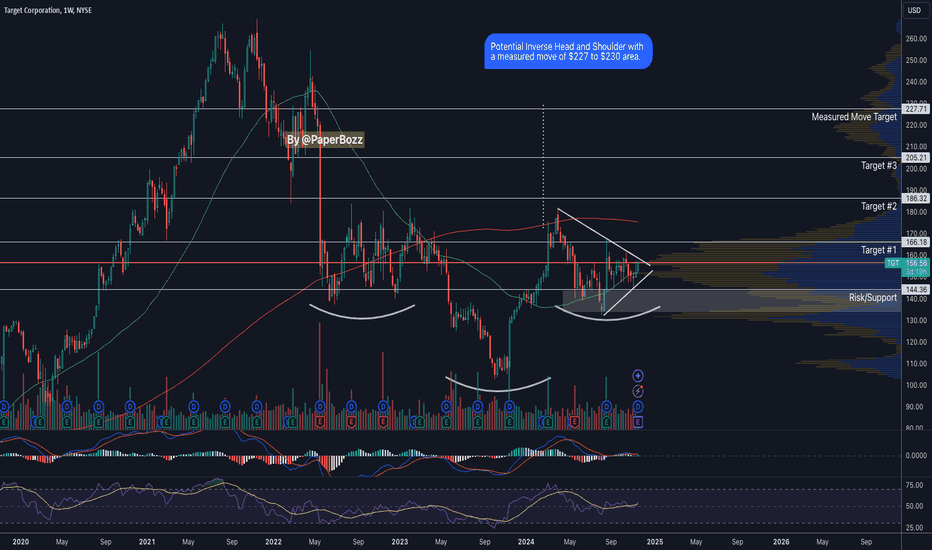
Task: Click the 186.32 price label
Action: (915, 199)
